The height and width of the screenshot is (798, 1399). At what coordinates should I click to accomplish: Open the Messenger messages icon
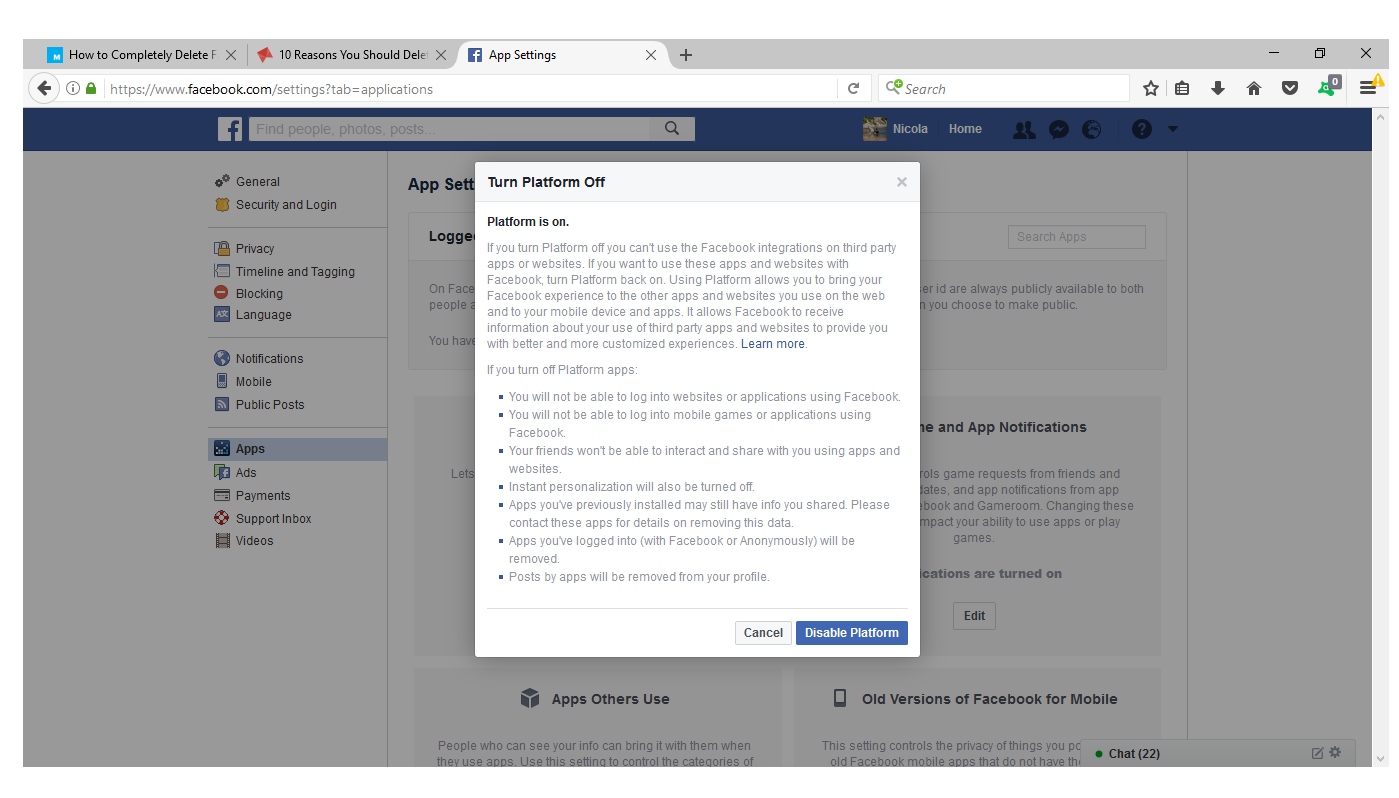[x=1059, y=130]
